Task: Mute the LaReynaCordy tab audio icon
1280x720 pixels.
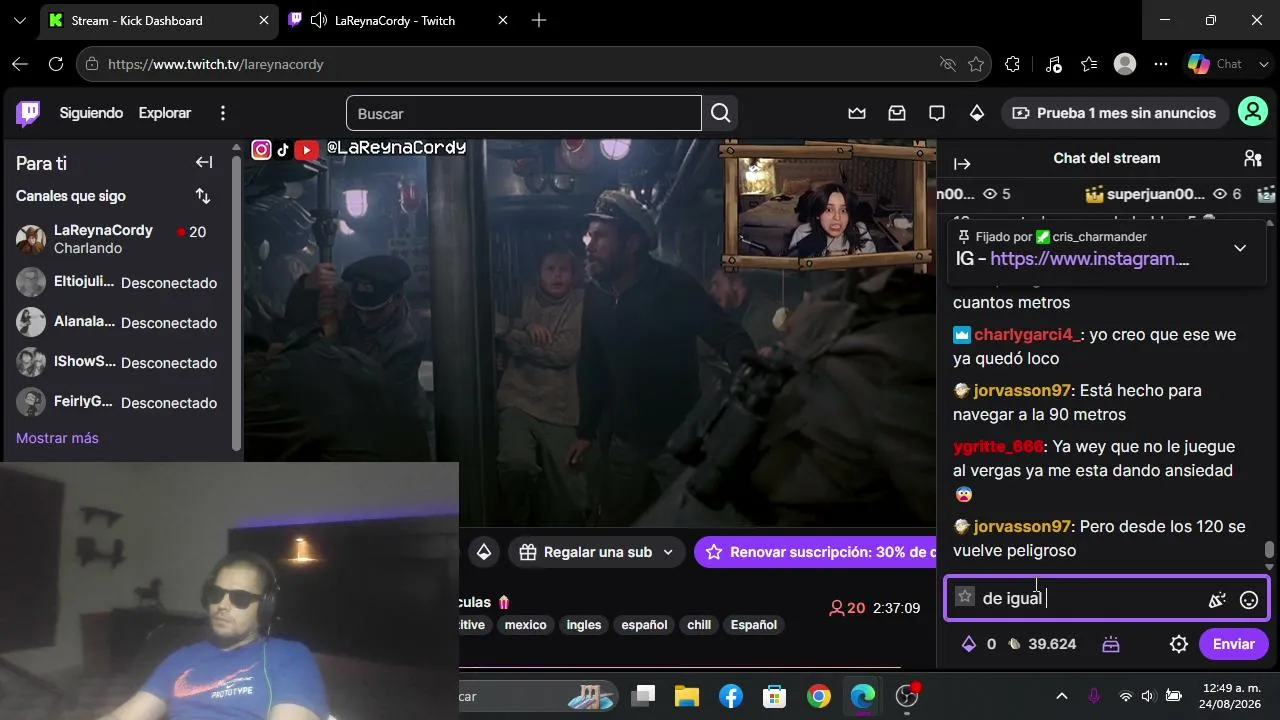Action: 319,20
